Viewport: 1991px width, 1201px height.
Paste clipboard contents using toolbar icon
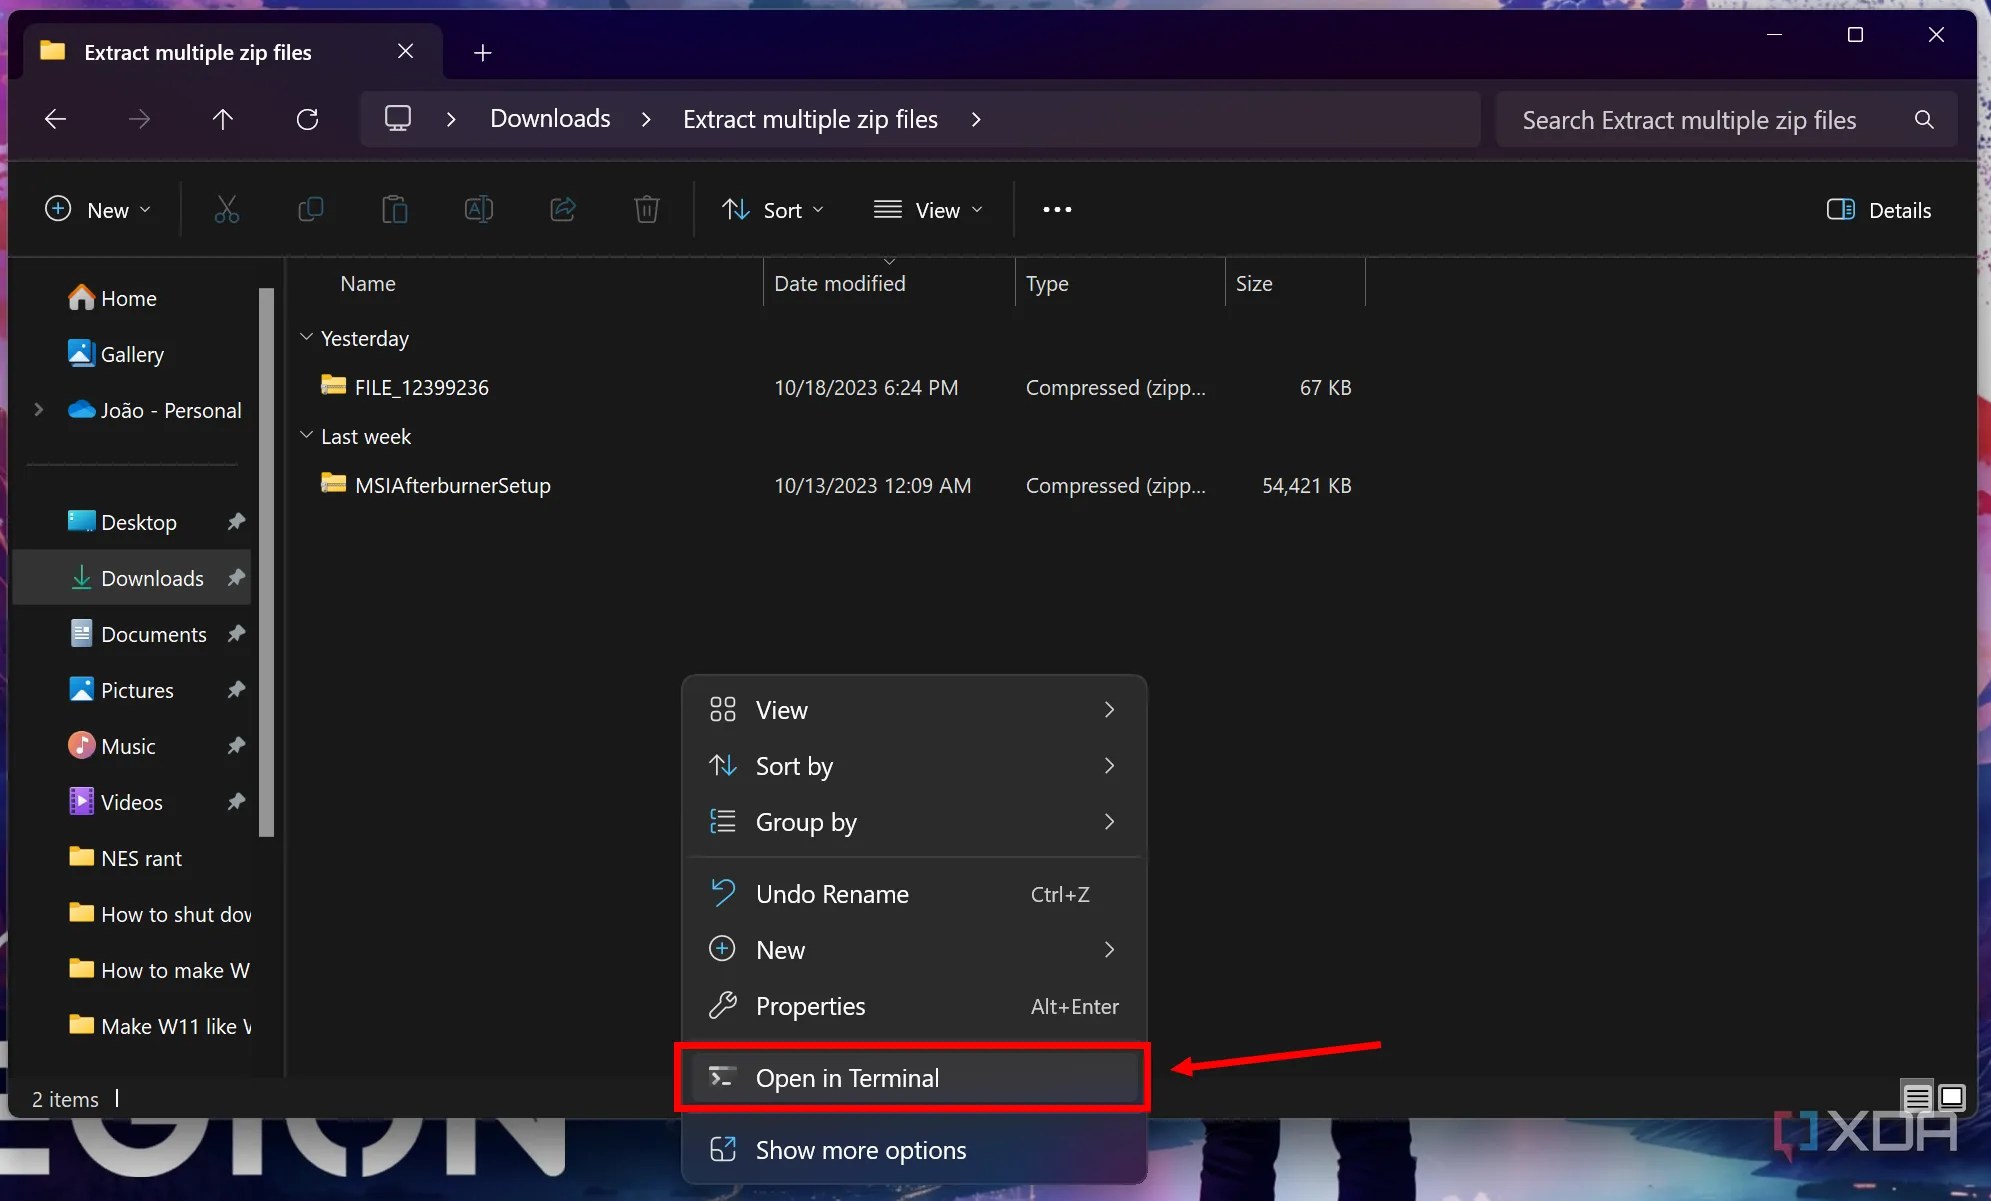coord(395,209)
